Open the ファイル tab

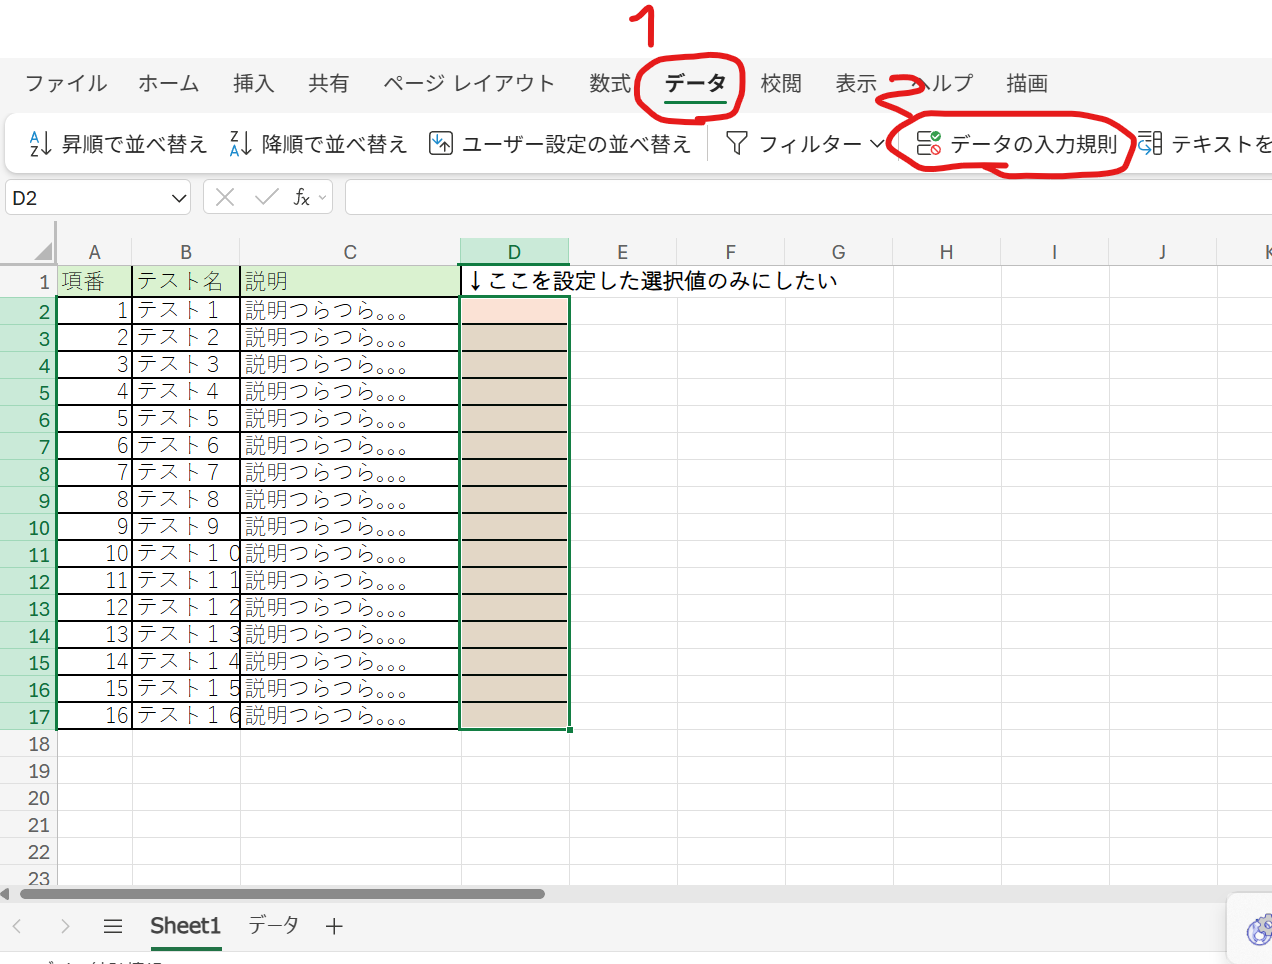pos(66,84)
